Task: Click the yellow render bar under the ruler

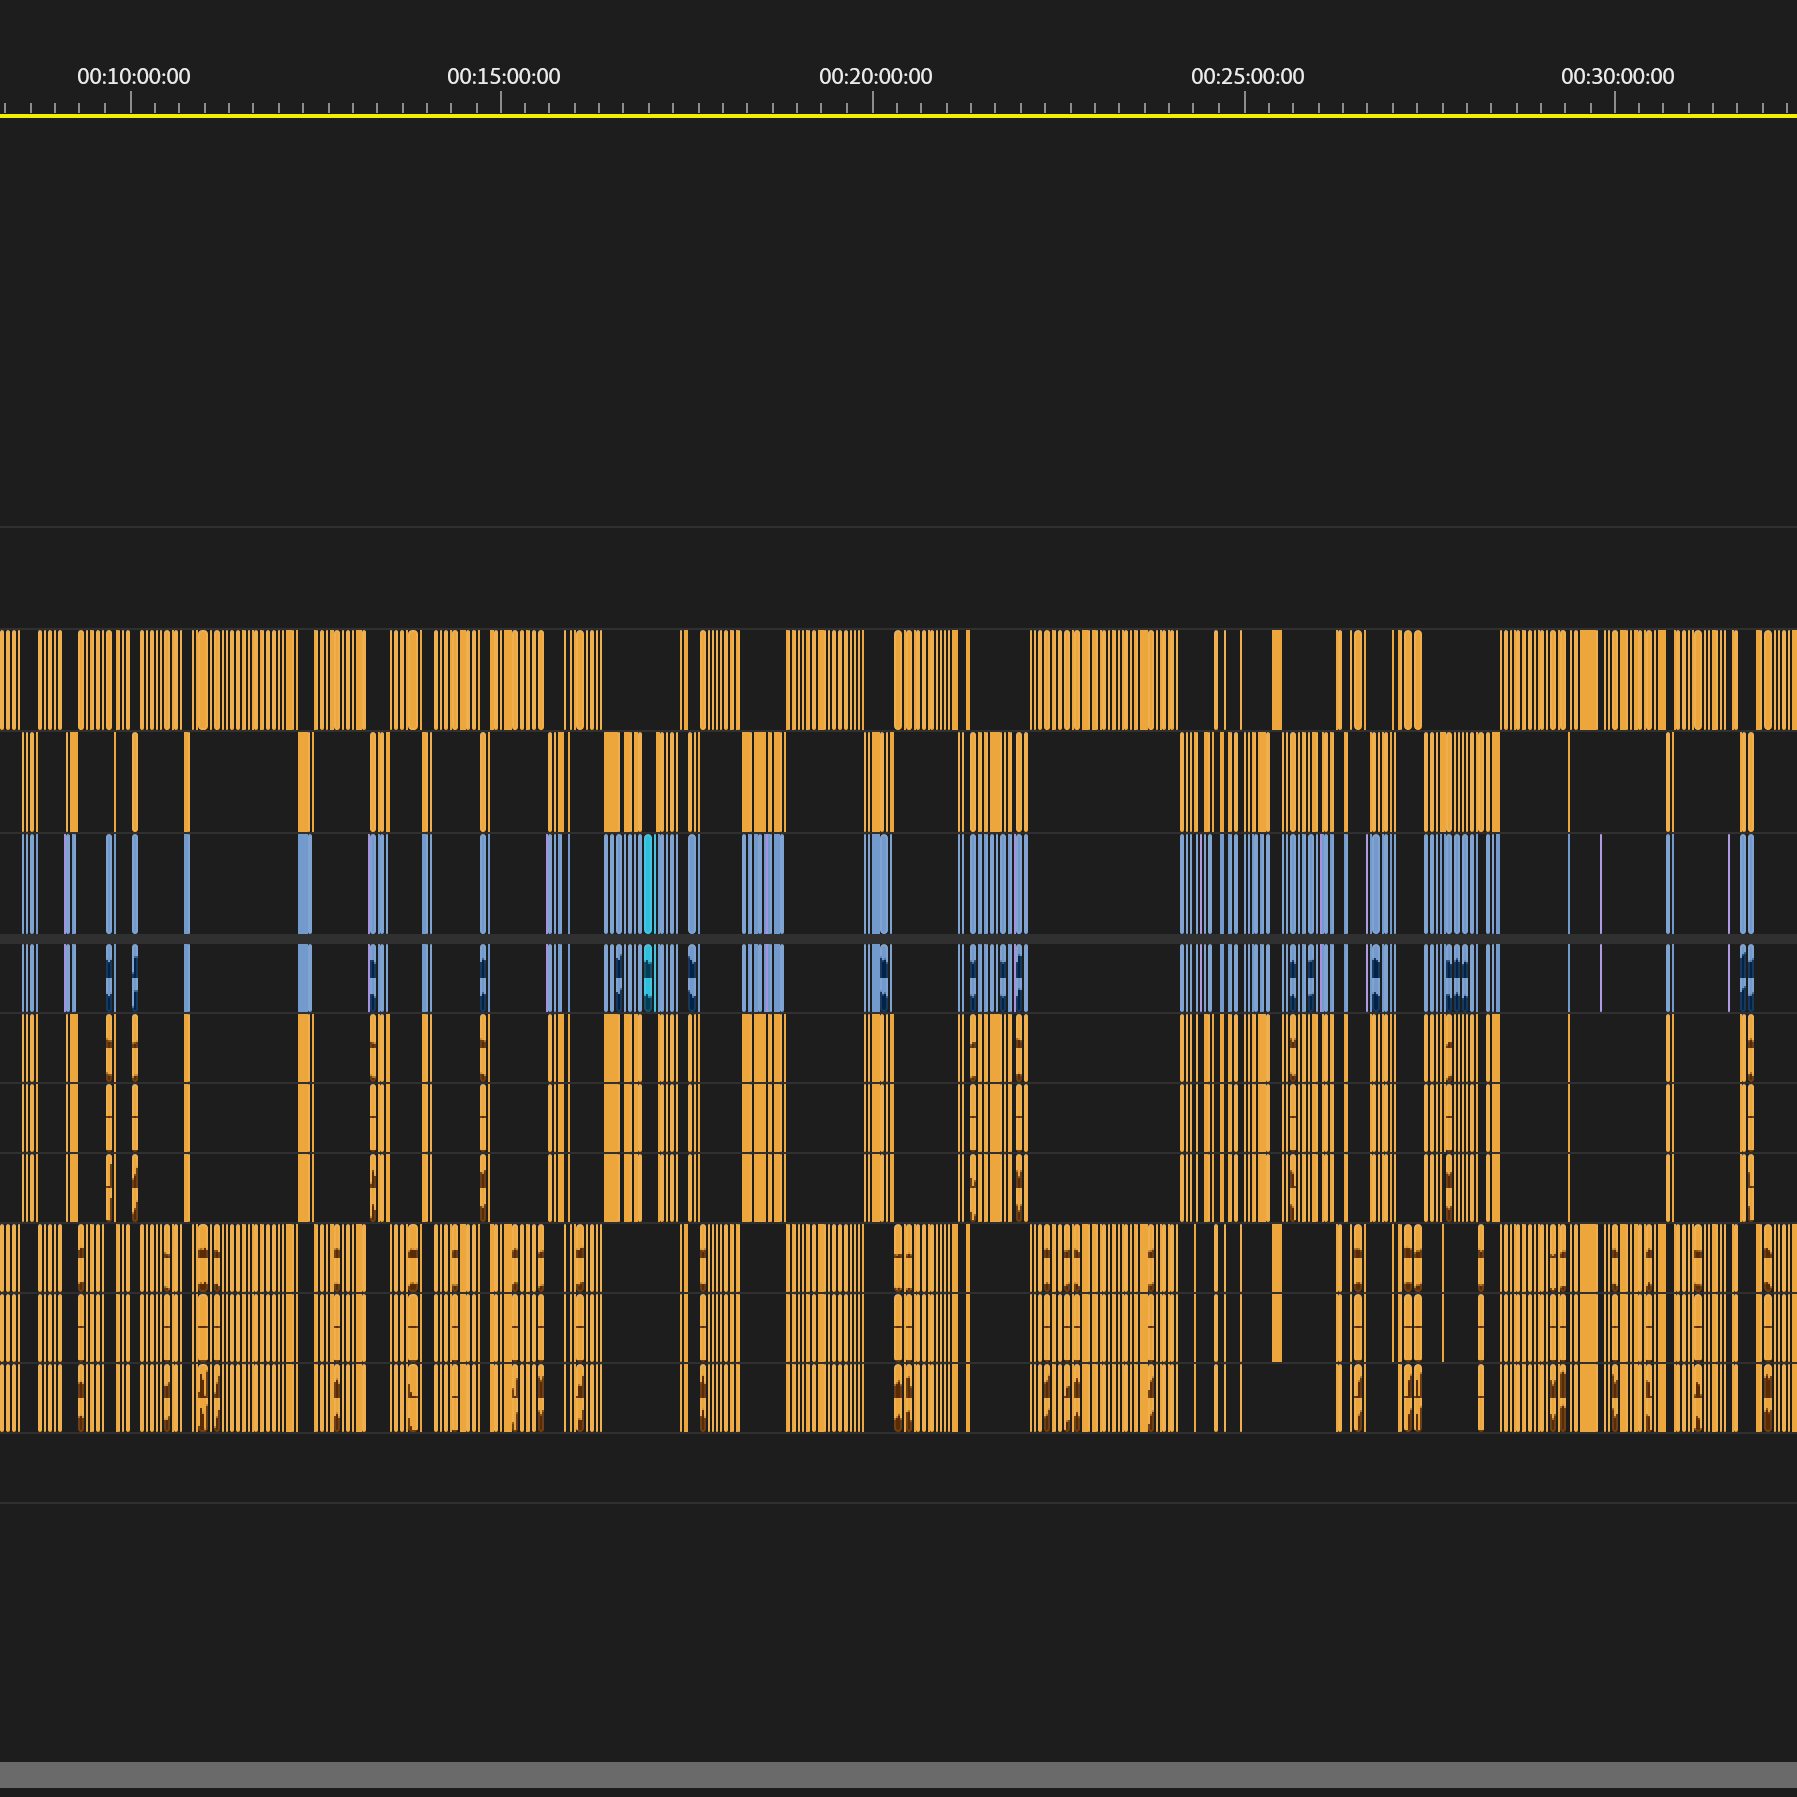Action: point(898,116)
